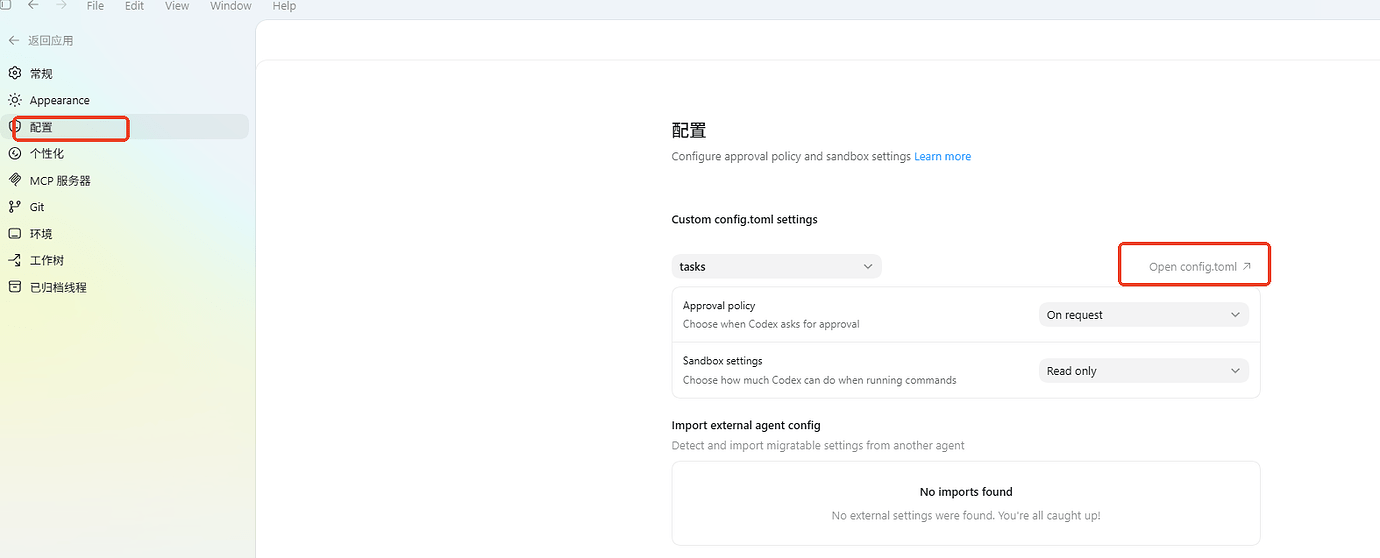1380x558 pixels.
Task: Click the 已归档线程 archive box icon
Action: point(15,287)
